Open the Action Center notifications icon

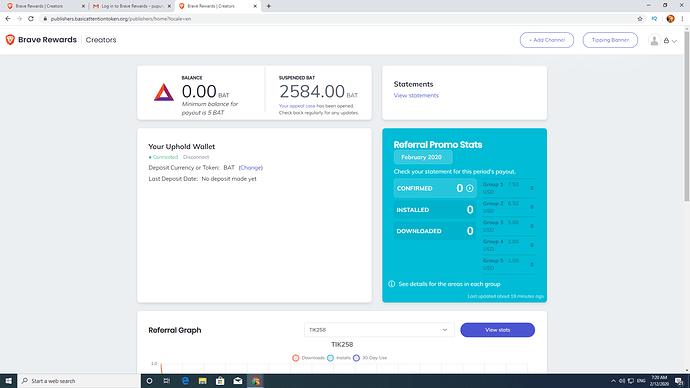(x=679, y=381)
